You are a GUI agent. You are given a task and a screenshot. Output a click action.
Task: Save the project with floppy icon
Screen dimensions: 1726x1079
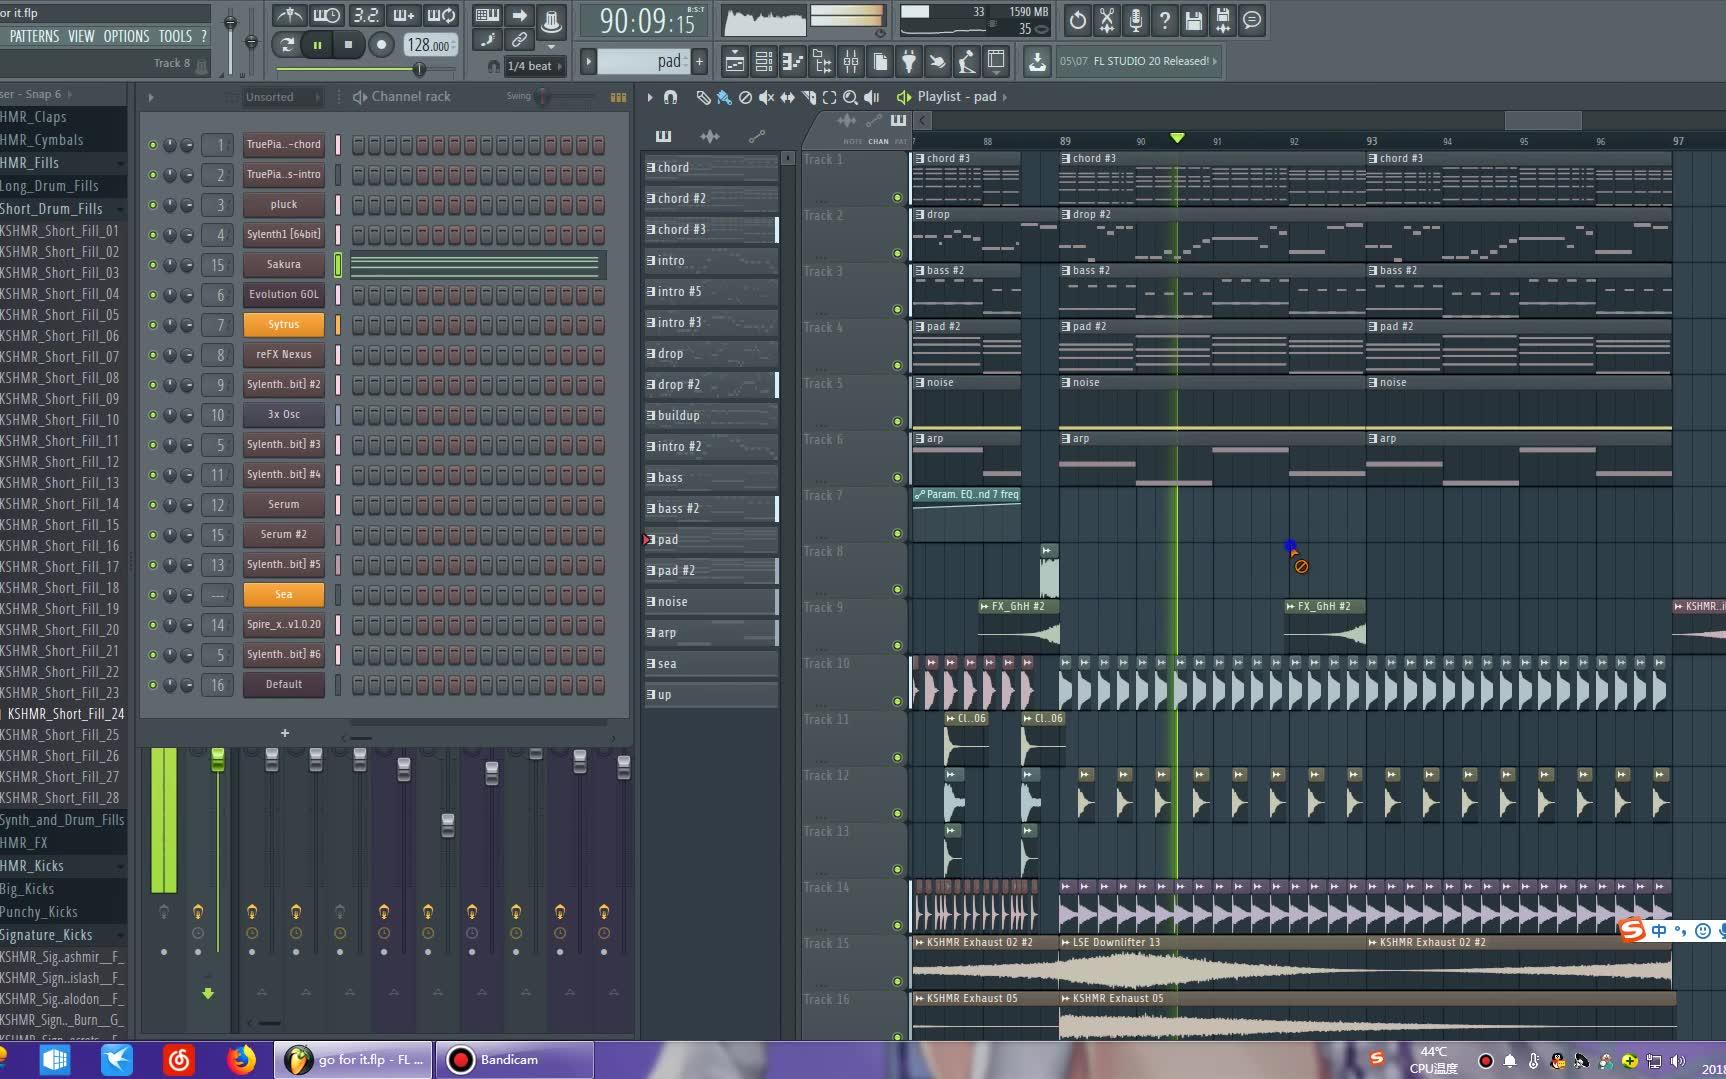(x=1193, y=20)
